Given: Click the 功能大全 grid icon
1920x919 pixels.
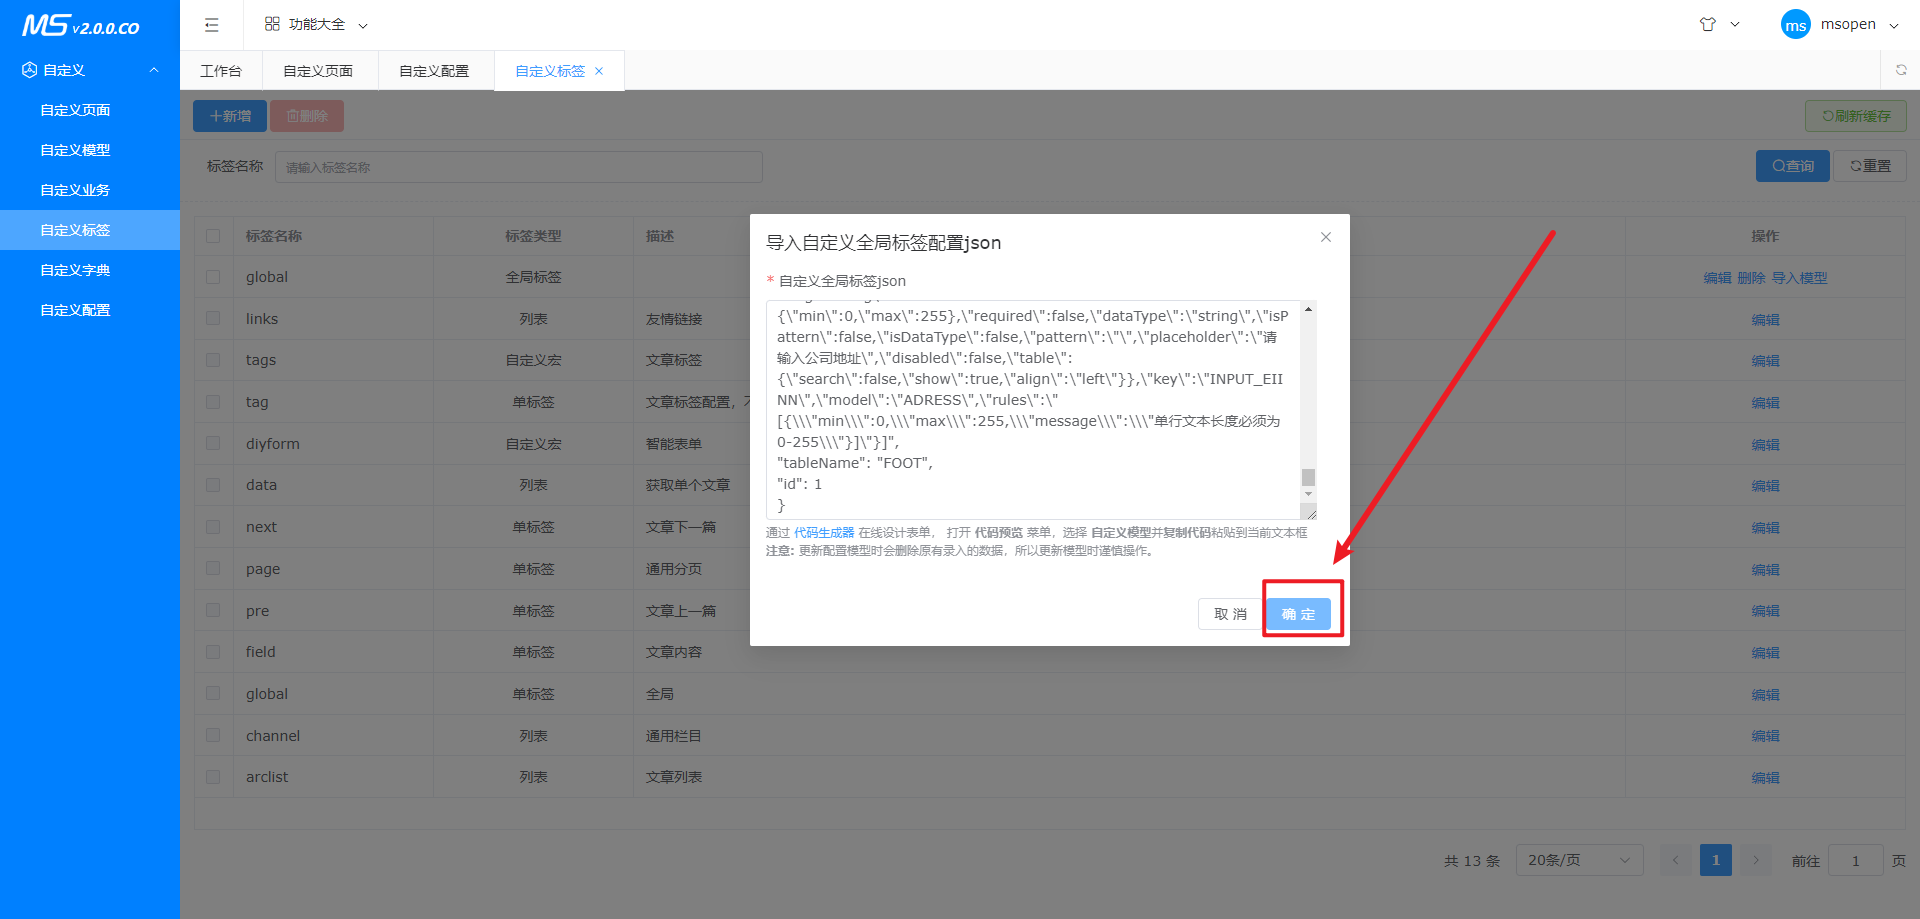Looking at the screenshot, I should pos(272,24).
